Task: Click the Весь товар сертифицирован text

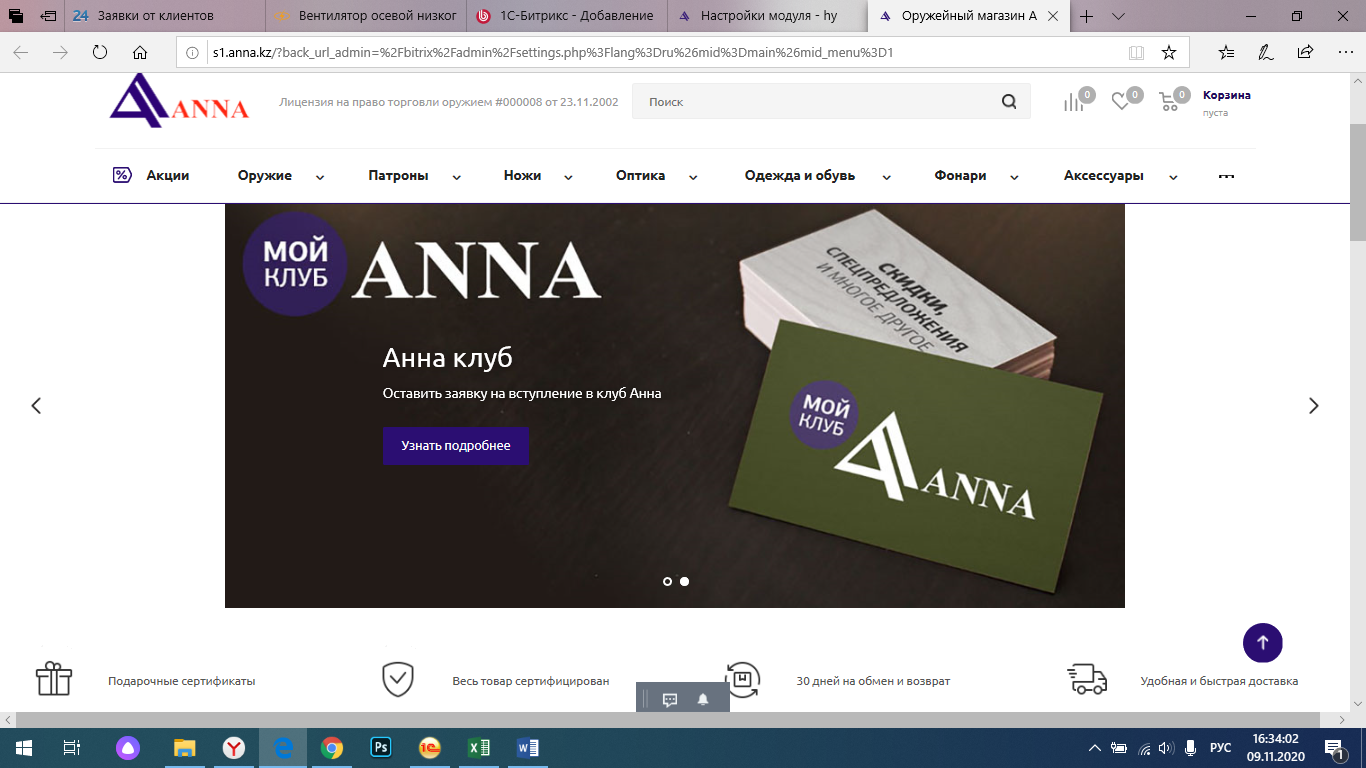Action: 531,681
